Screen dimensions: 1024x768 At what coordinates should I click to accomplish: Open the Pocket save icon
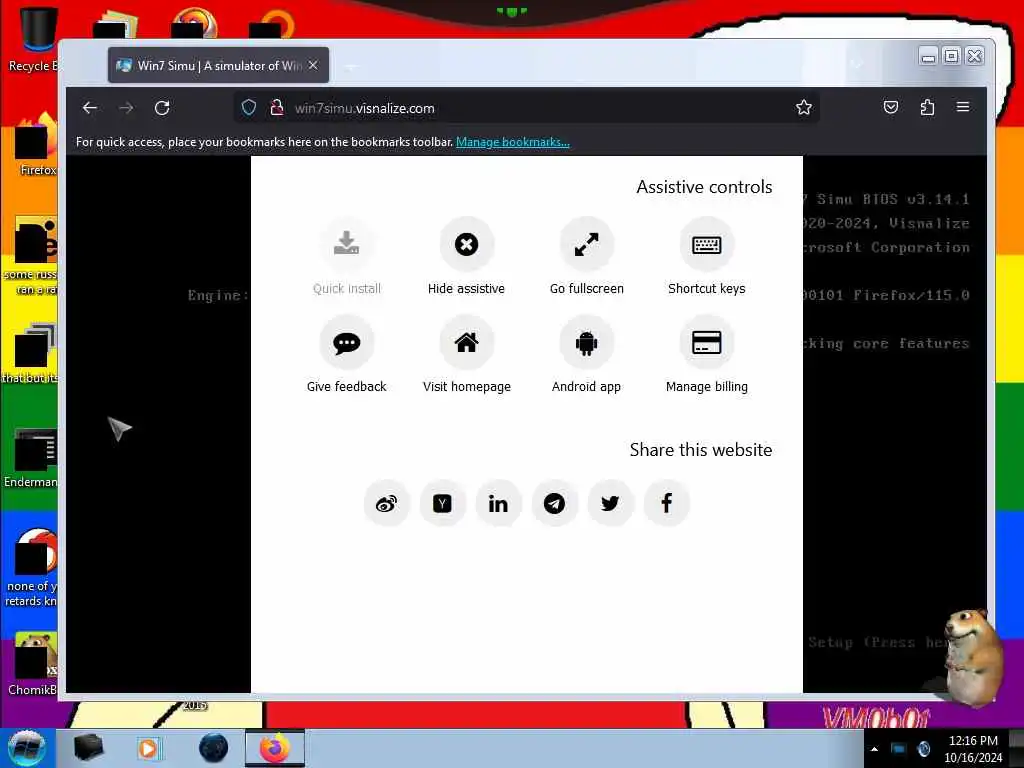point(891,107)
